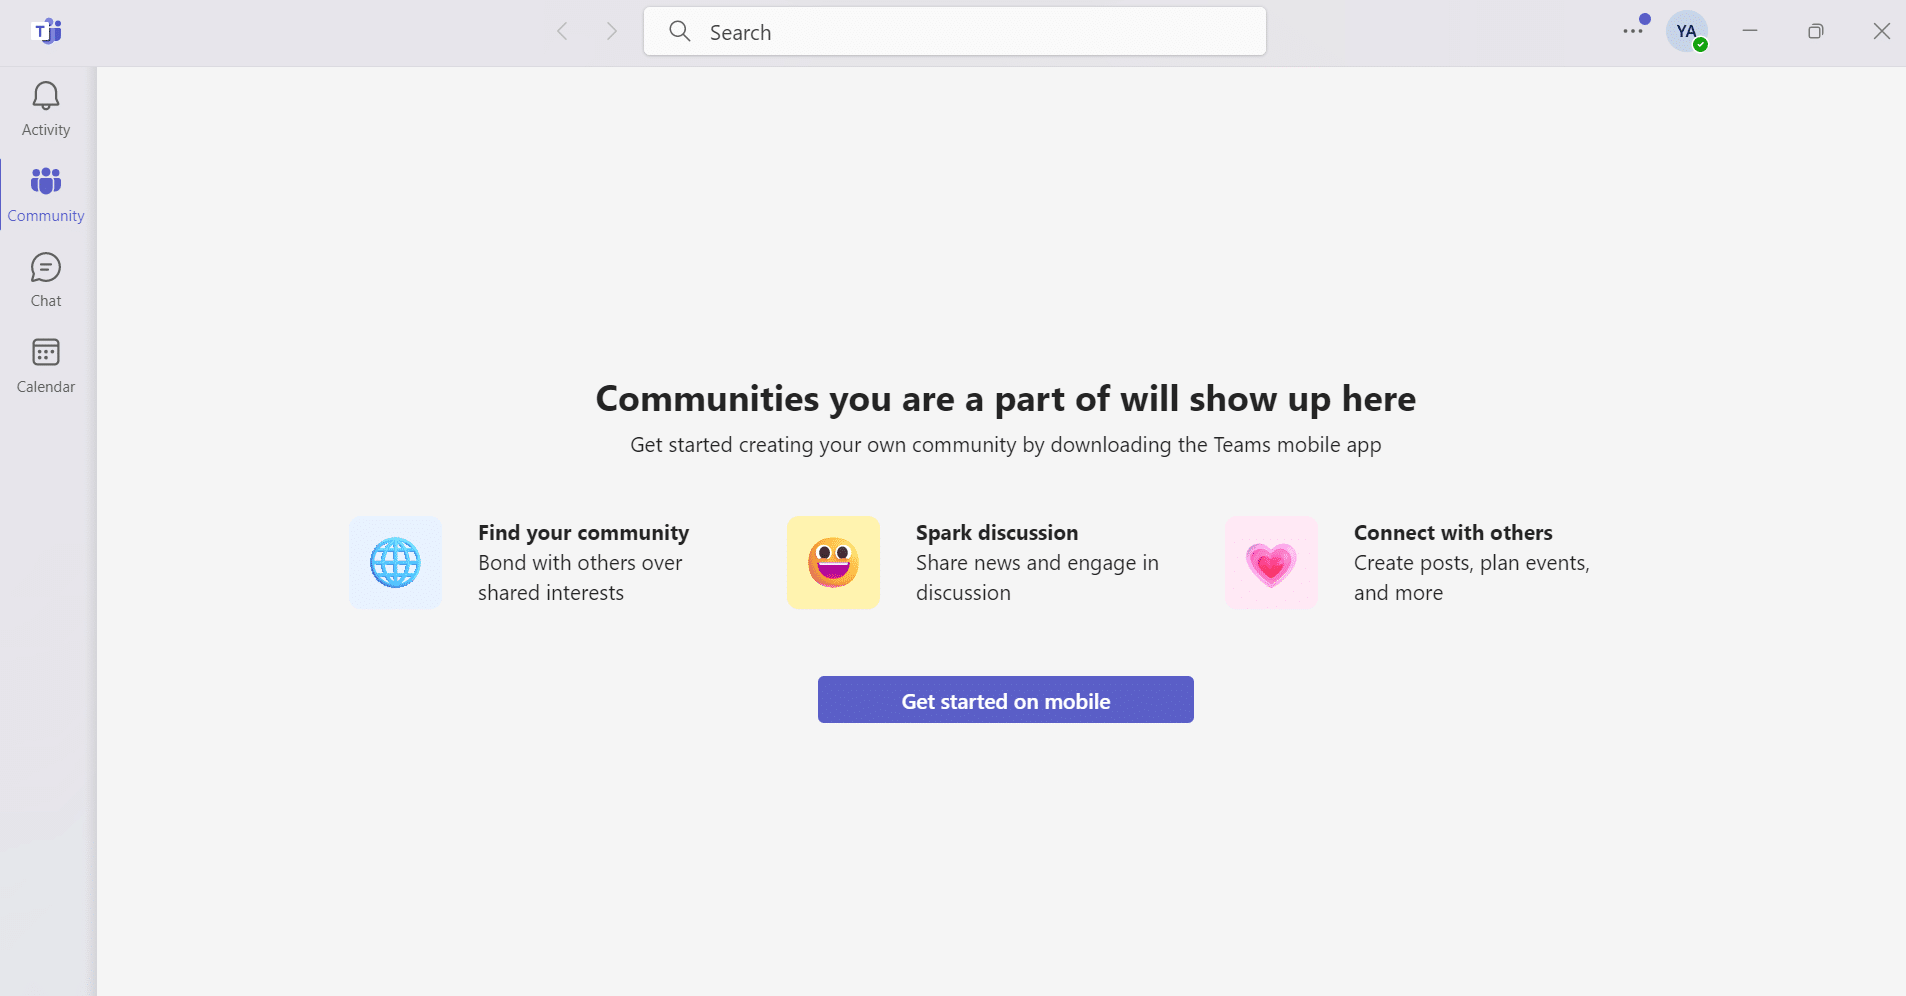
Task: Open the Chat bubble icon
Action: [46, 267]
